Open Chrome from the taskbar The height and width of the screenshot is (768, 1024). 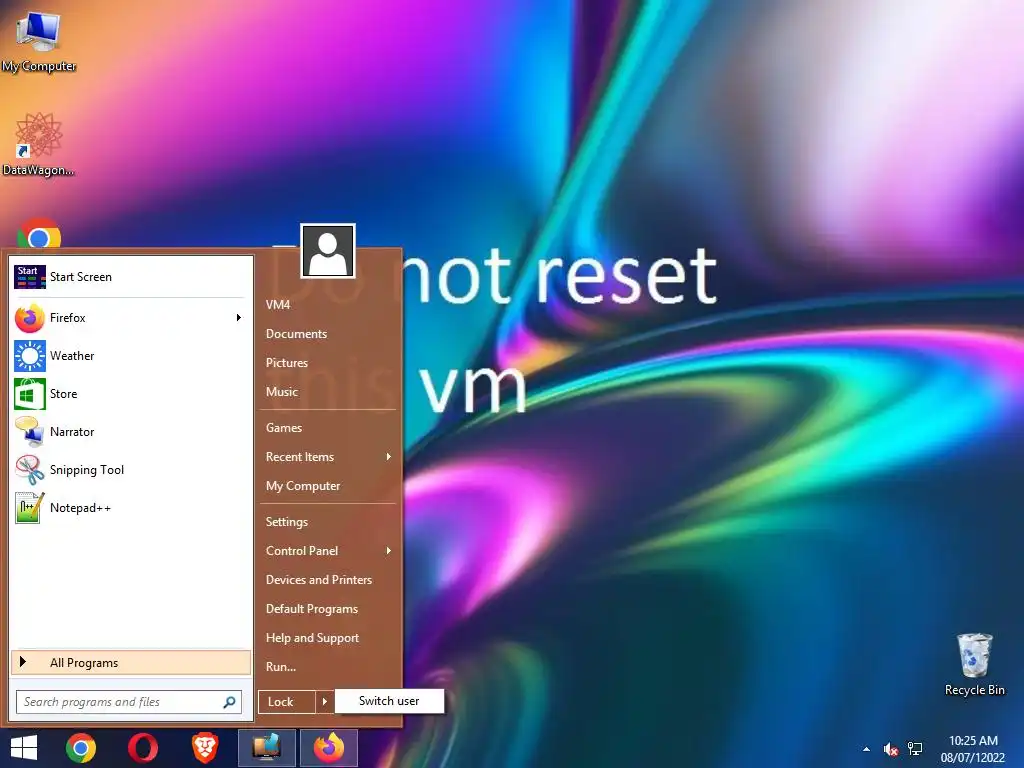[81, 748]
